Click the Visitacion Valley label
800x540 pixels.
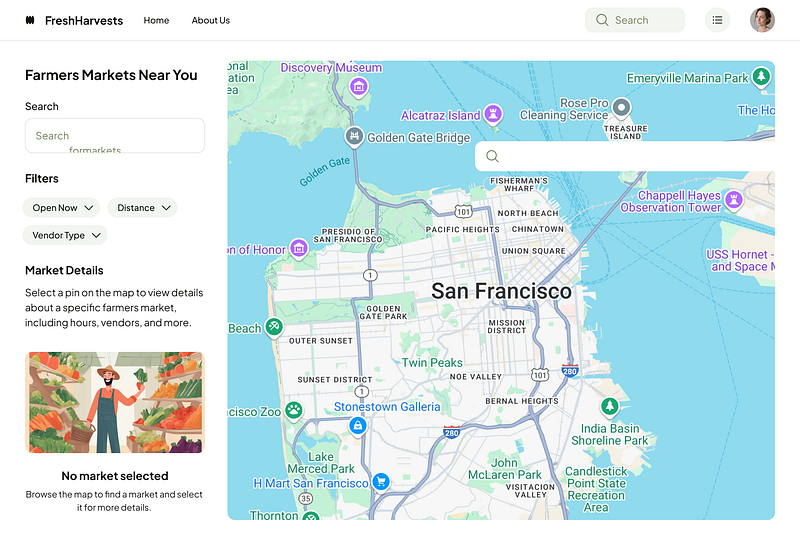coord(530,490)
